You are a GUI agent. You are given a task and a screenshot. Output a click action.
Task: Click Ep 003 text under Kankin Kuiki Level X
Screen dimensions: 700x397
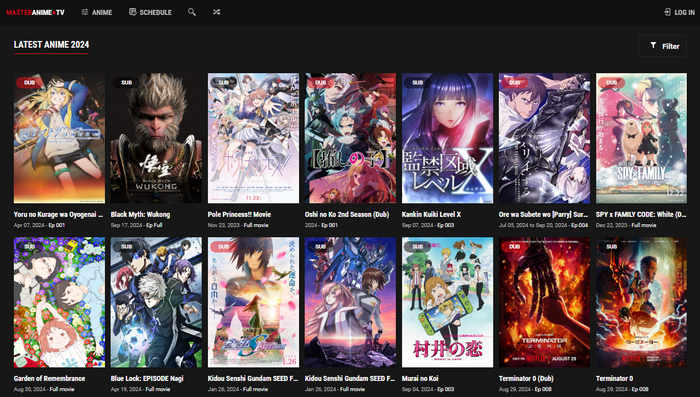coord(446,226)
